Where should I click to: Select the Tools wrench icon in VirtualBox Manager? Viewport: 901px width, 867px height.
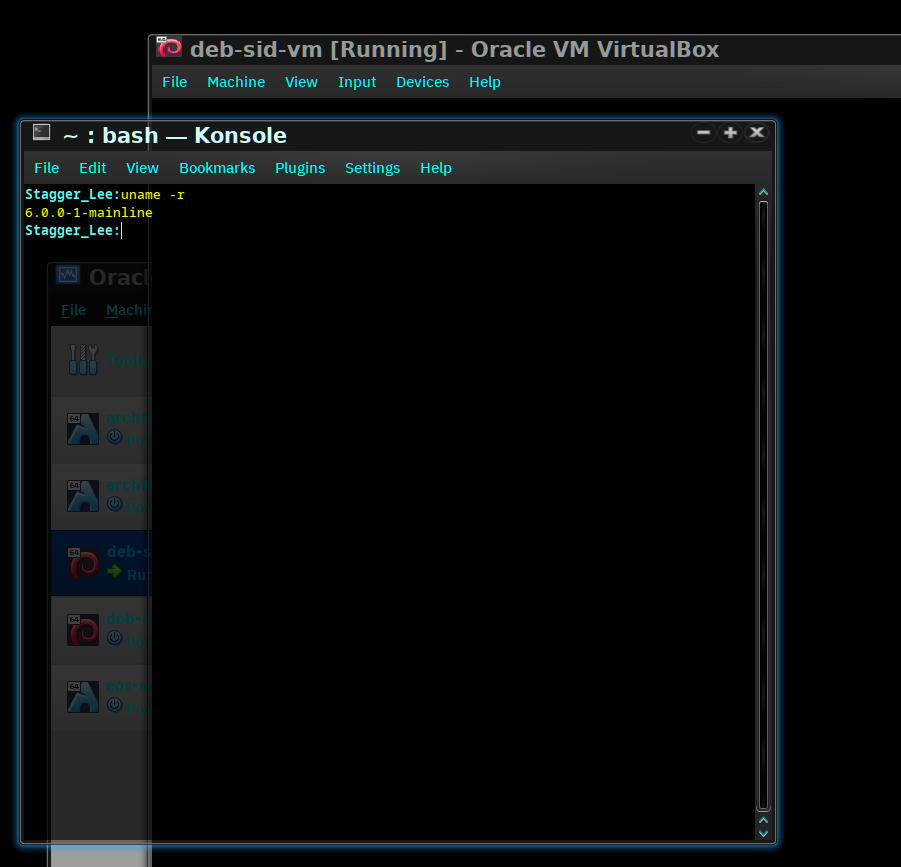point(83,360)
